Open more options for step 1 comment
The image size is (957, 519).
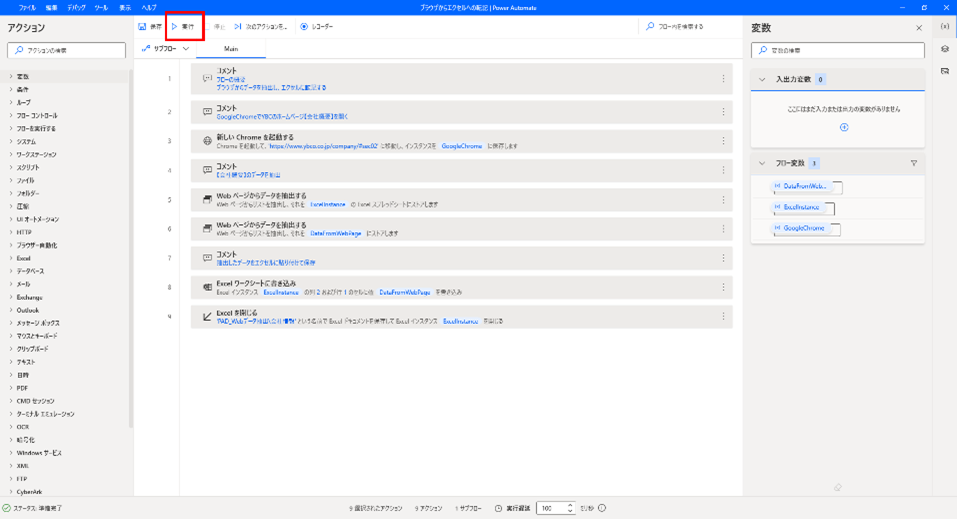723,79
